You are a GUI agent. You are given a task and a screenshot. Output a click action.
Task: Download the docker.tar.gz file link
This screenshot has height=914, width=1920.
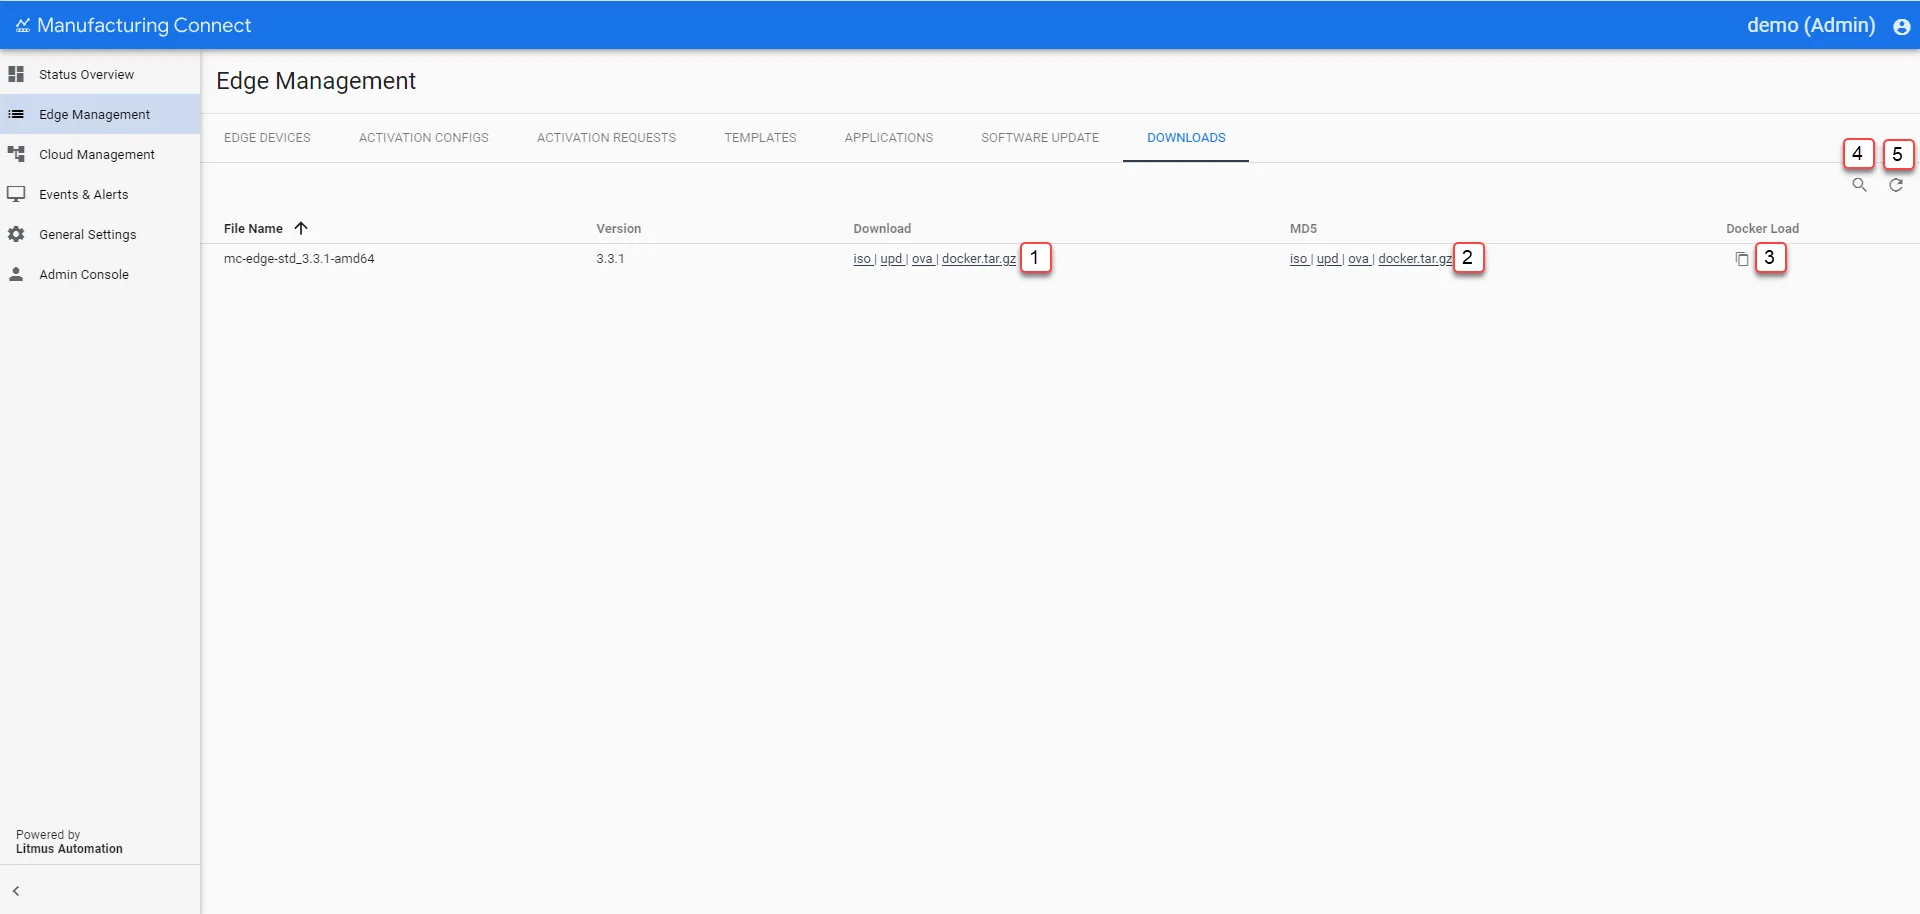979,259
